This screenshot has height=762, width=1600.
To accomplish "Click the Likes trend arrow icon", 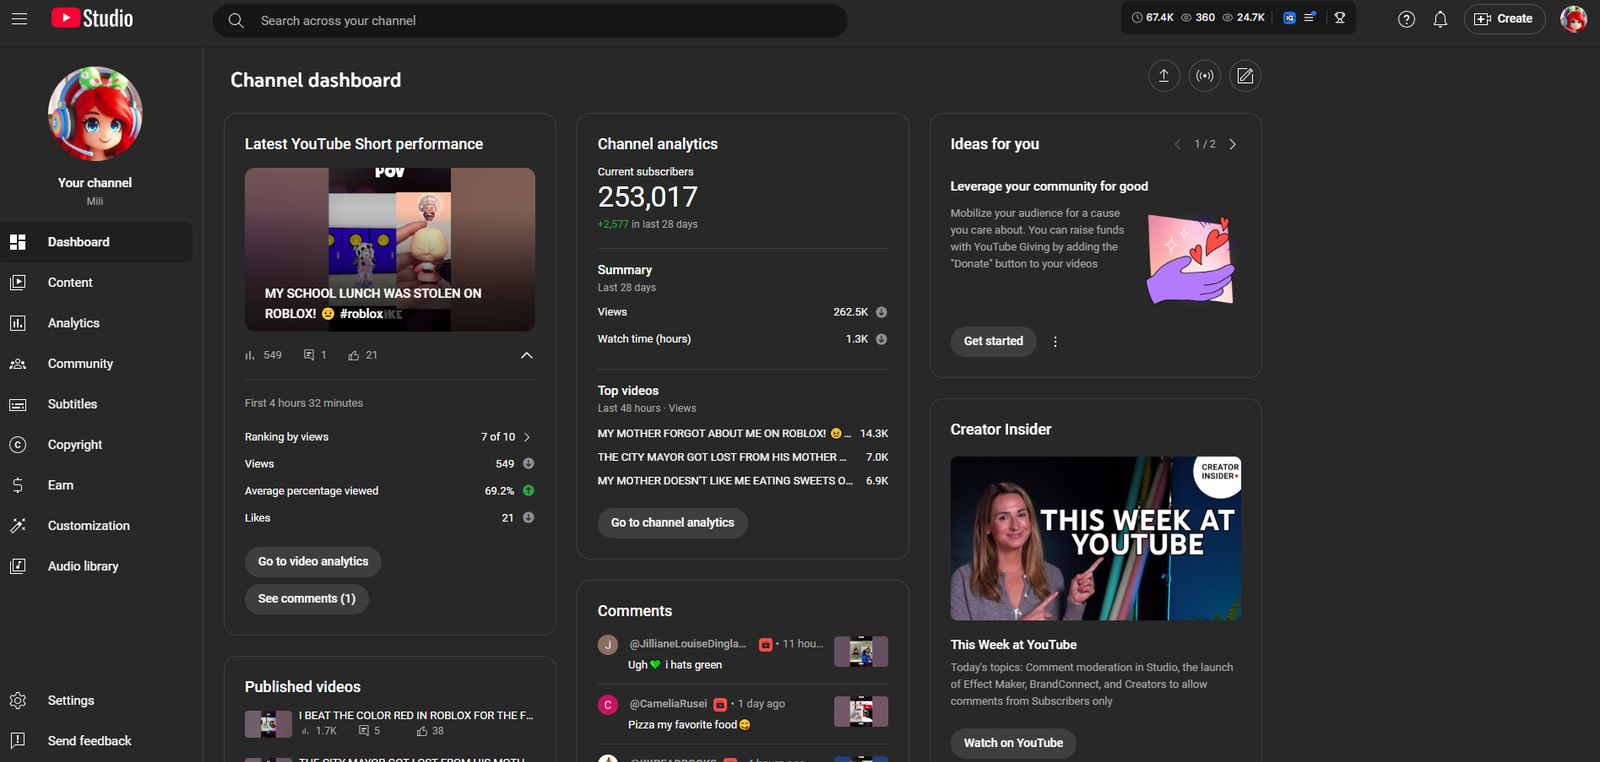I will pyautogui.click(x=528, y=518).
